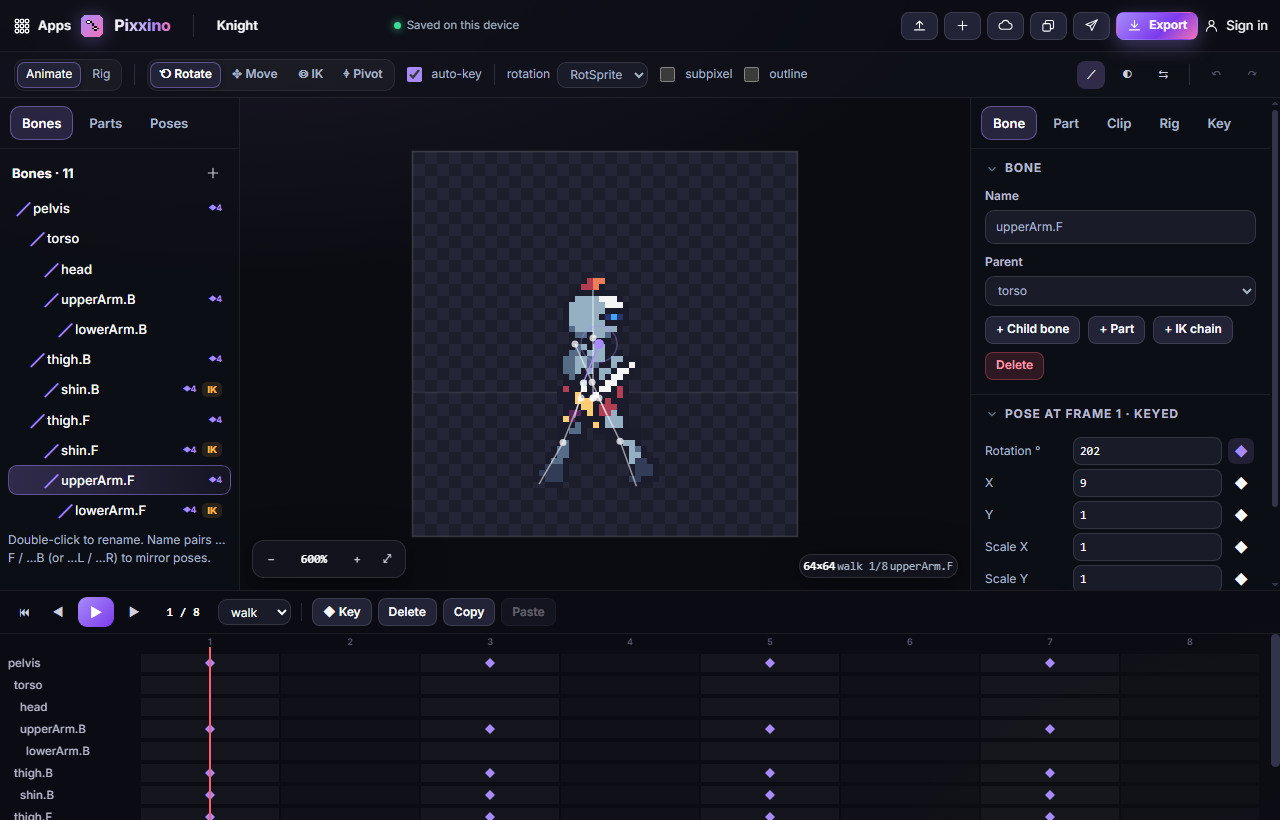Click the duplicate squares icon in header

[1048, 26]
